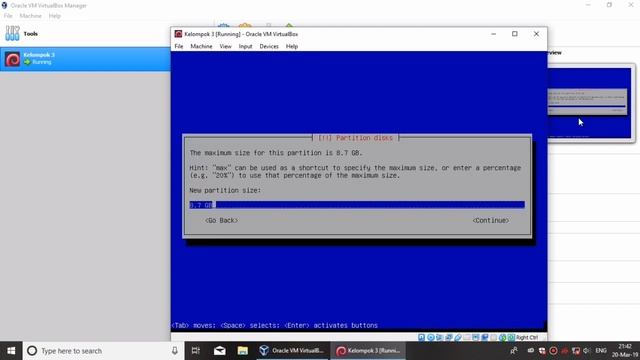The width and height of the screenshot is (640, 360).
Task: Click the Debian swirl icon of Kelompok 3
Action: tap(13, 59)
